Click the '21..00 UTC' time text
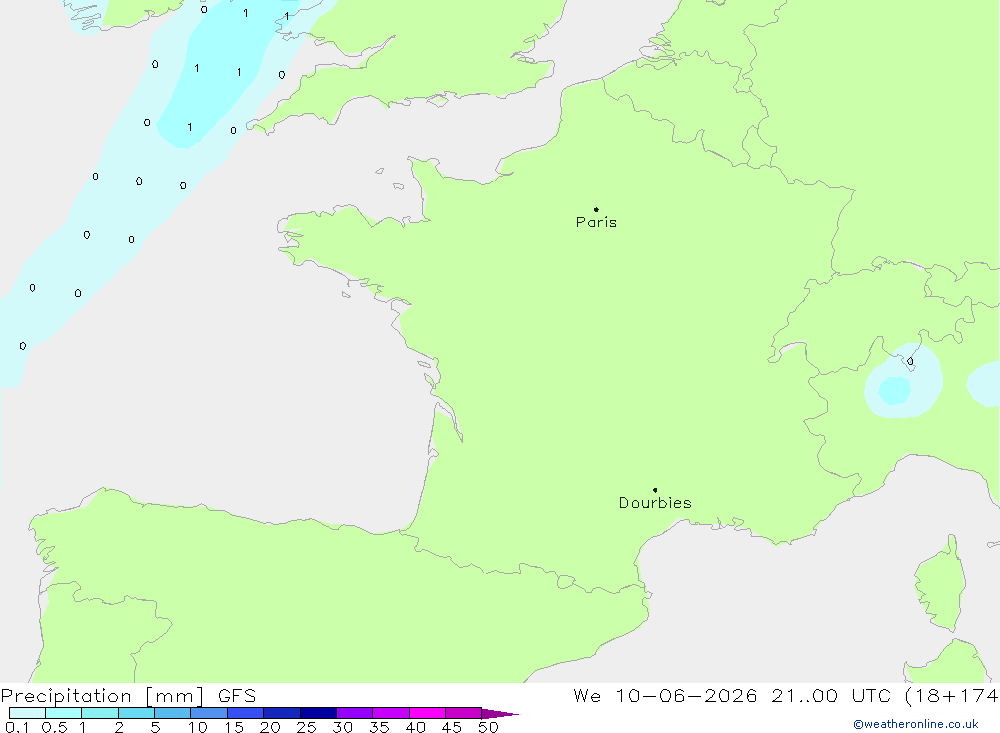This screenshot has width=1000, height=733. click(x=831, y=696)
